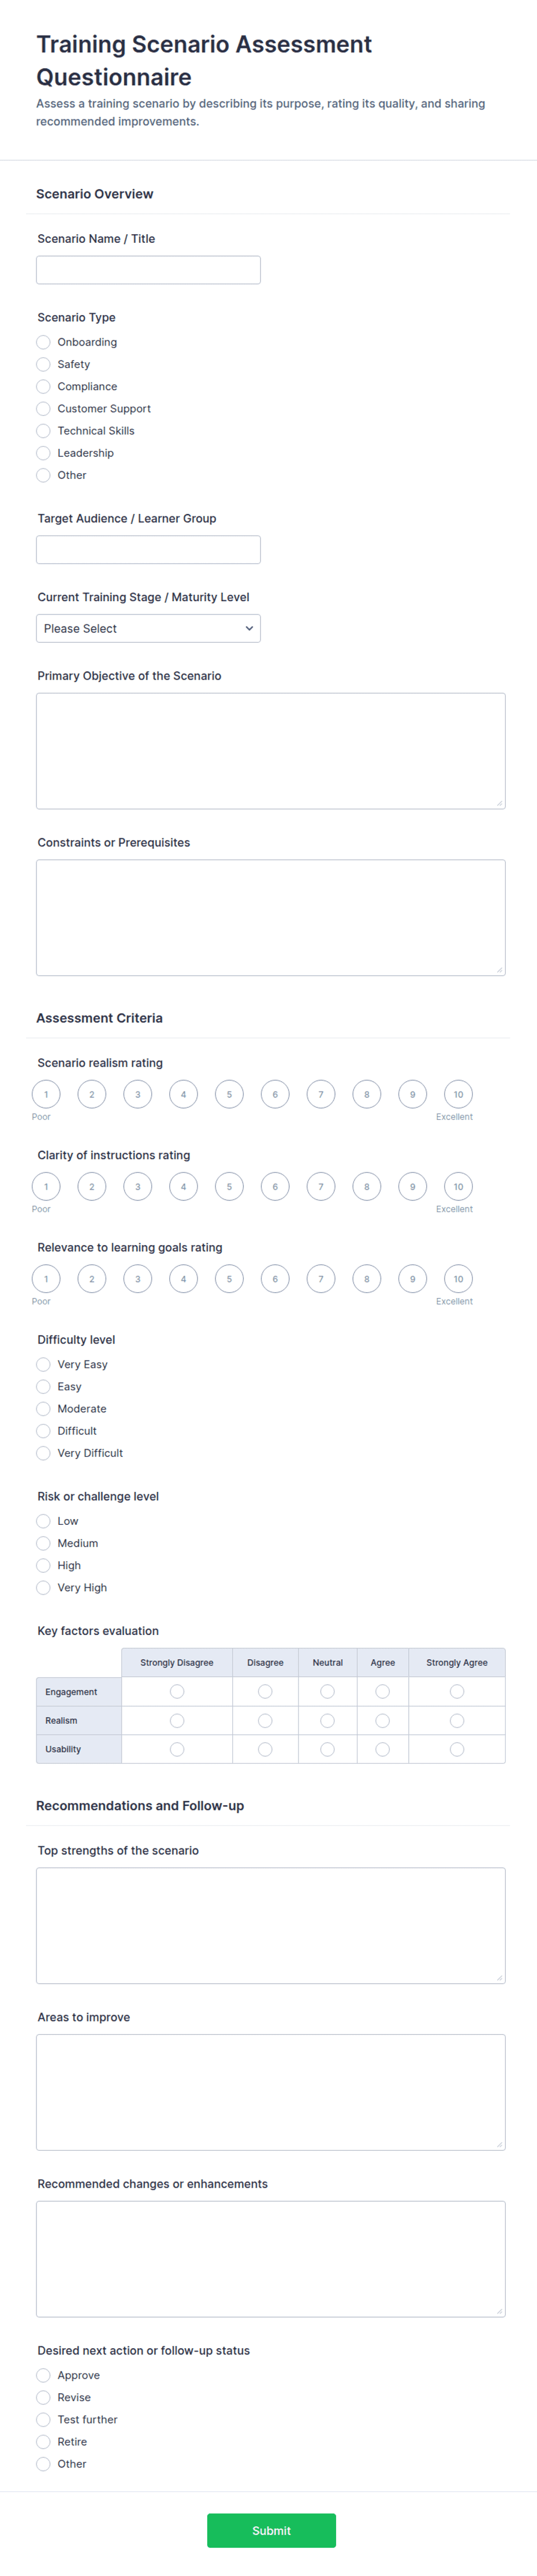This screenshot has width=537, height=2576.
Task: Select Leadership as scenario type
Action: [x=43, y=453]
